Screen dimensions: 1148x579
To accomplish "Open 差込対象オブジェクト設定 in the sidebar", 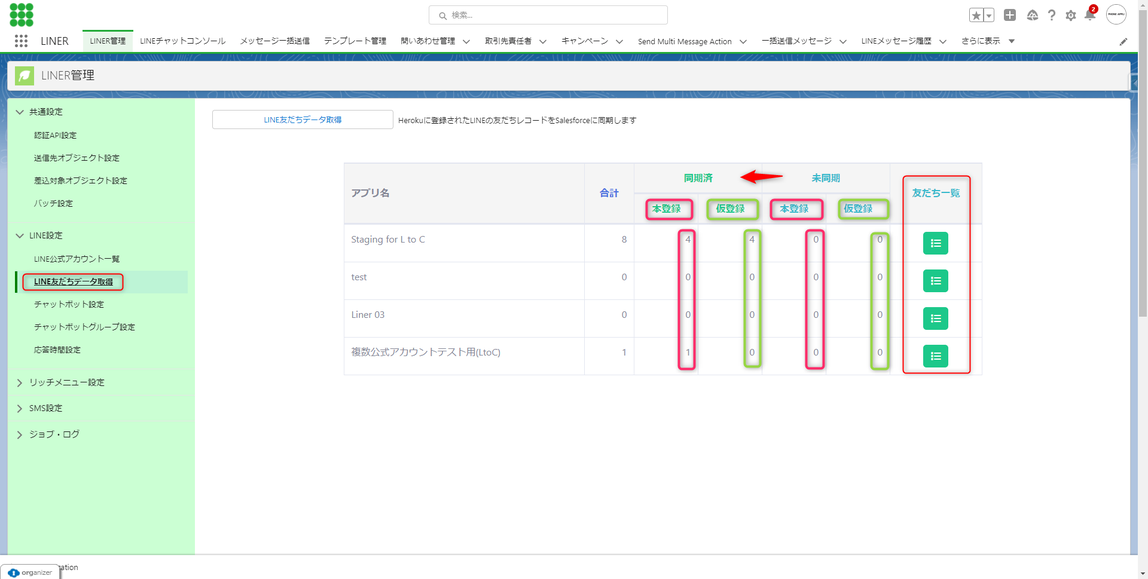I will pos(80,180).
